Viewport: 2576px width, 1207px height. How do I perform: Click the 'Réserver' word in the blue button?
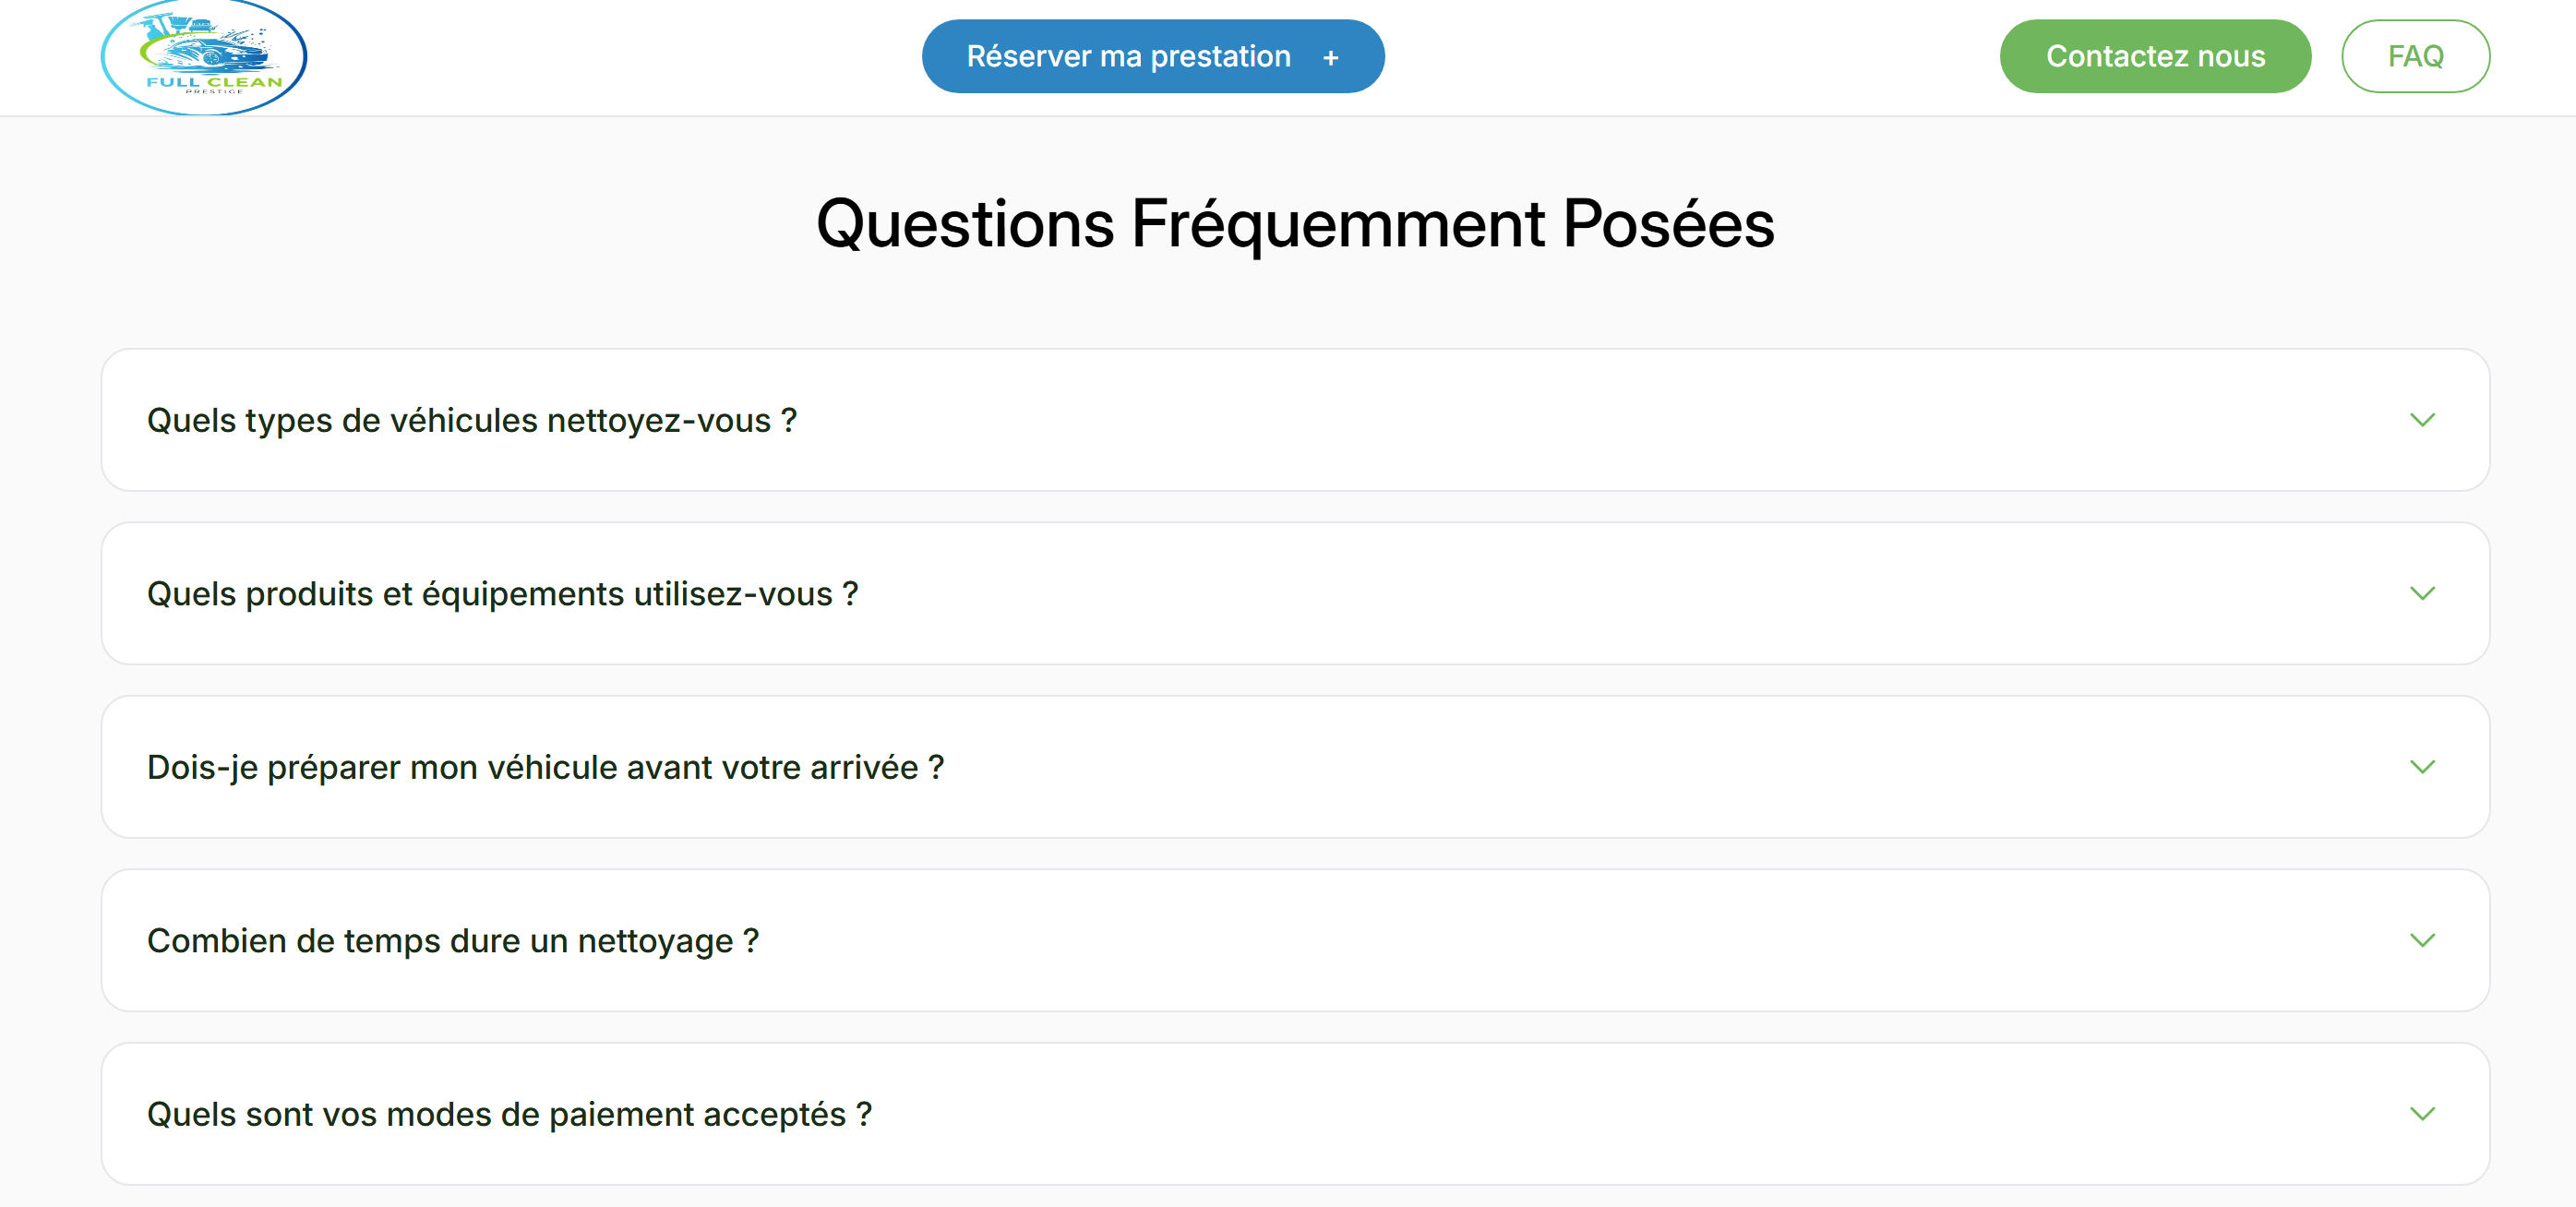pos(1028,57)
